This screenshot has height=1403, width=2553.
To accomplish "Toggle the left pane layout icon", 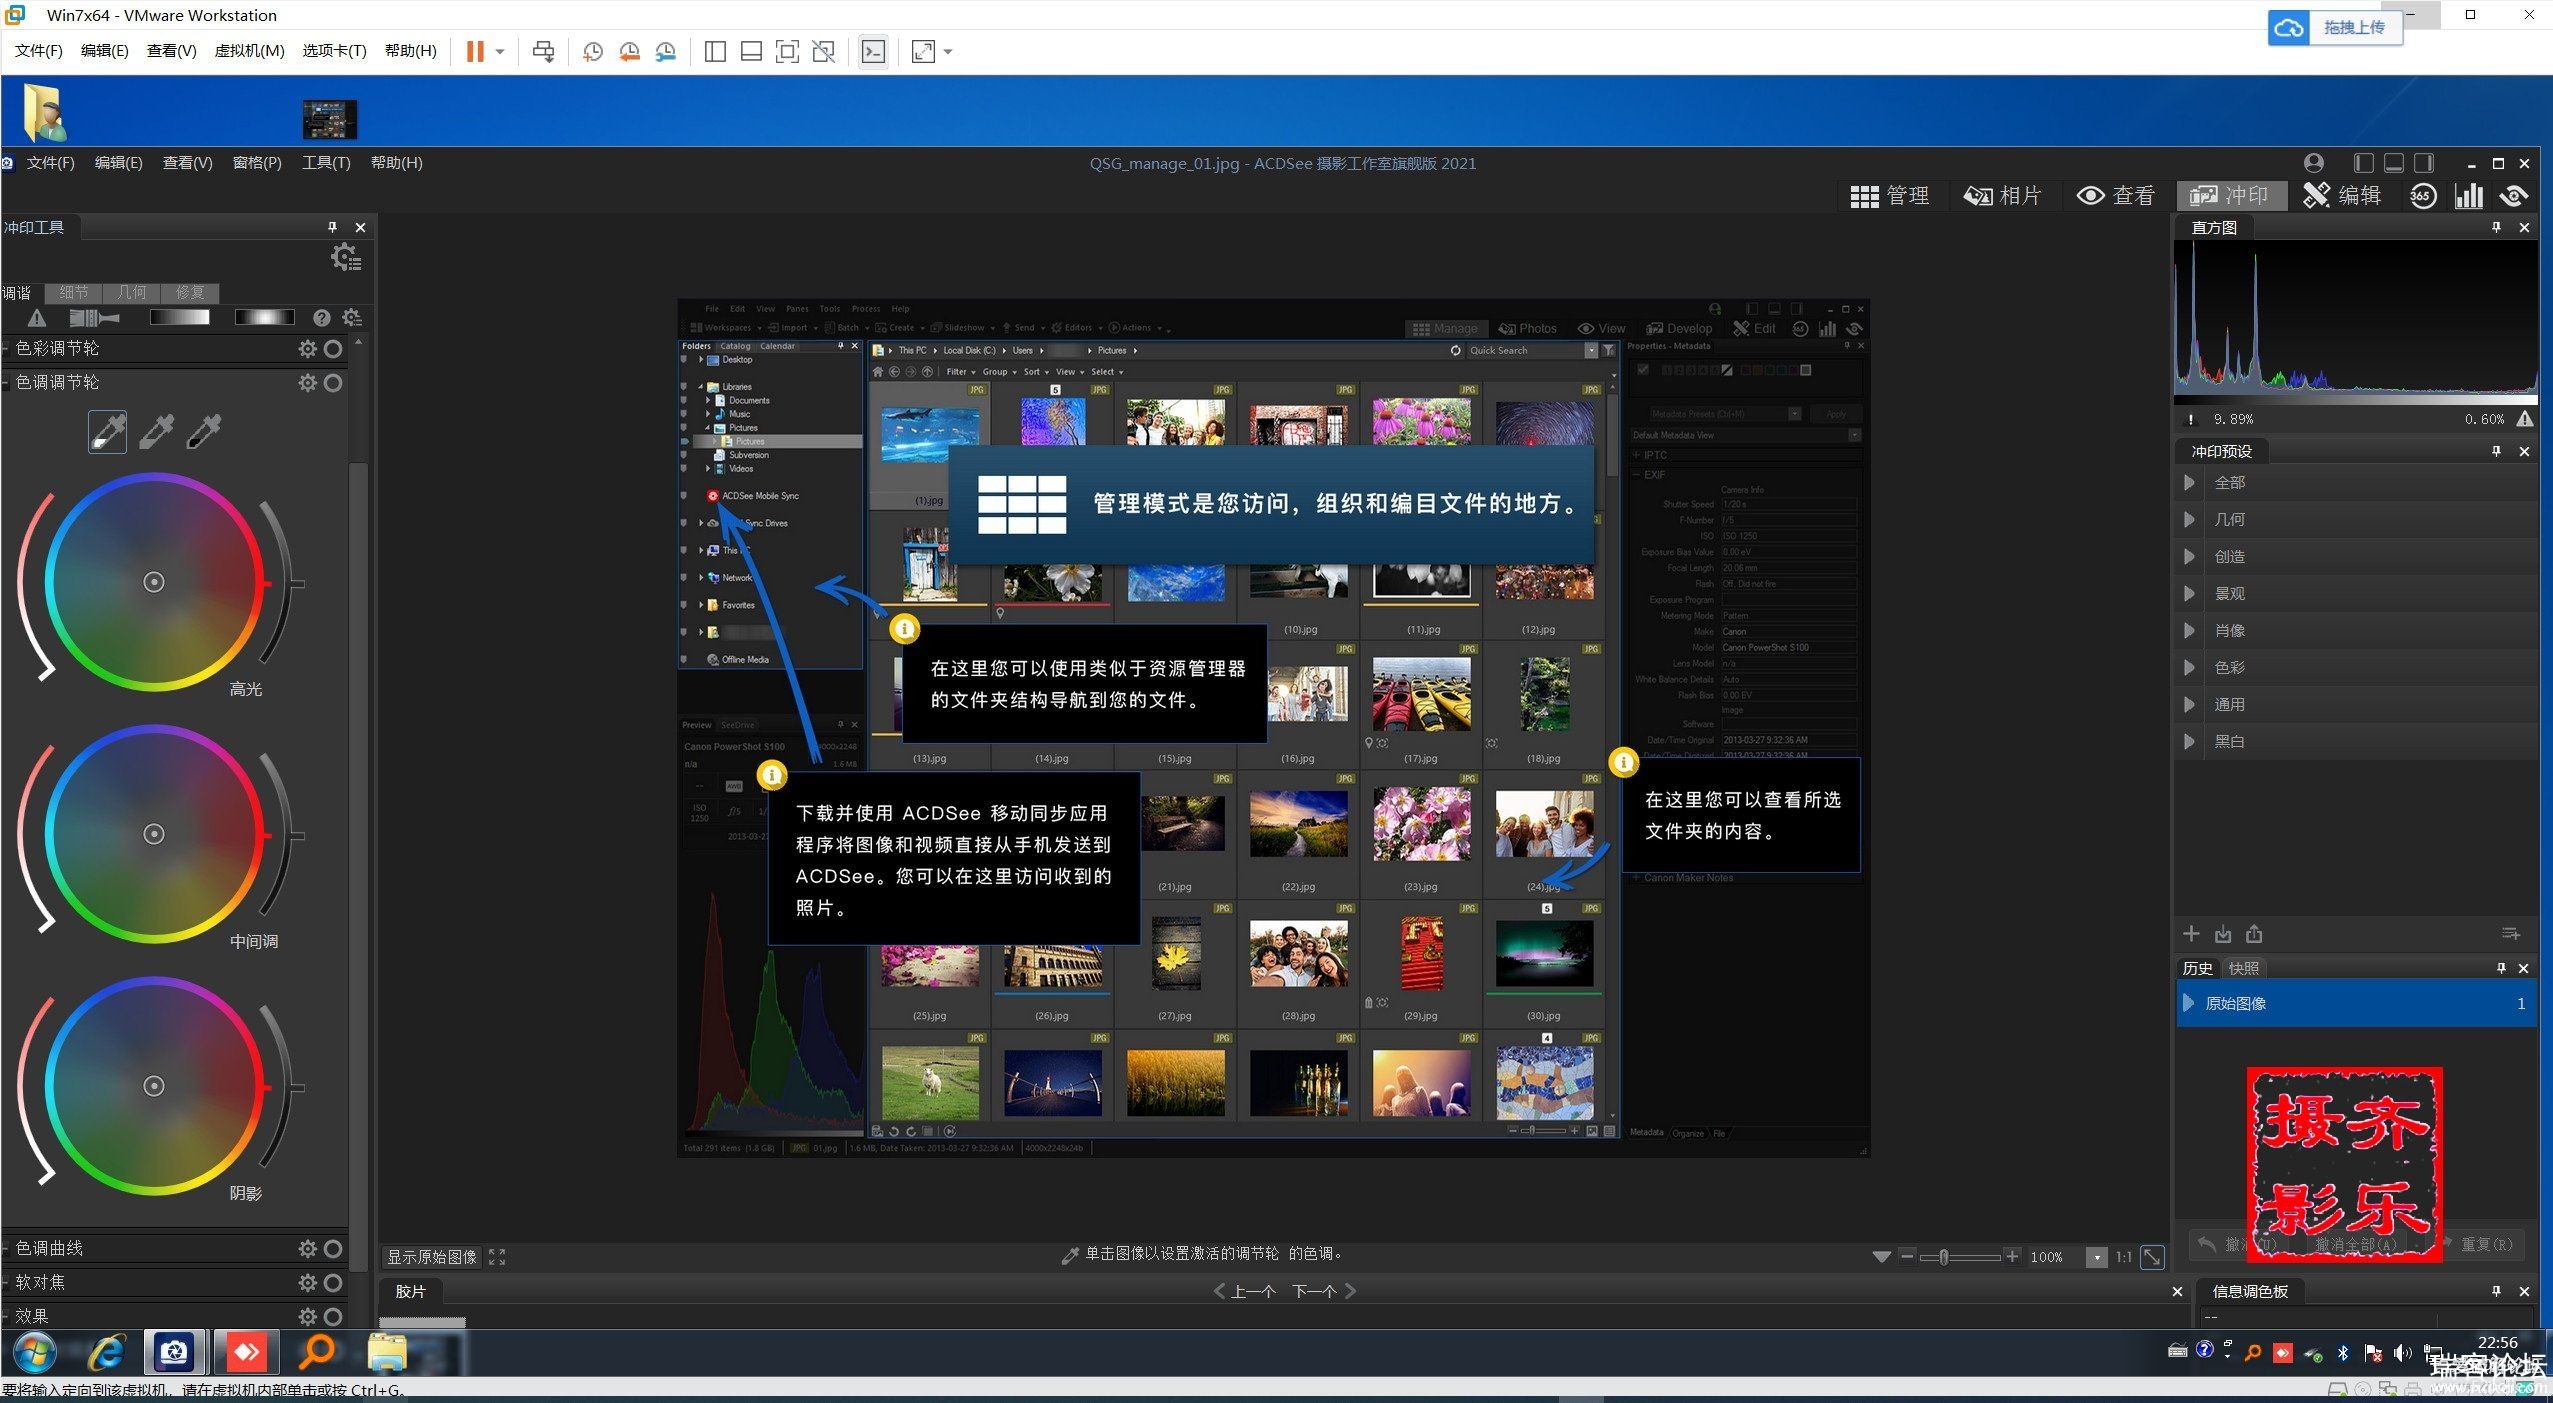I will pyautogui.click(x=2363, y=163).
